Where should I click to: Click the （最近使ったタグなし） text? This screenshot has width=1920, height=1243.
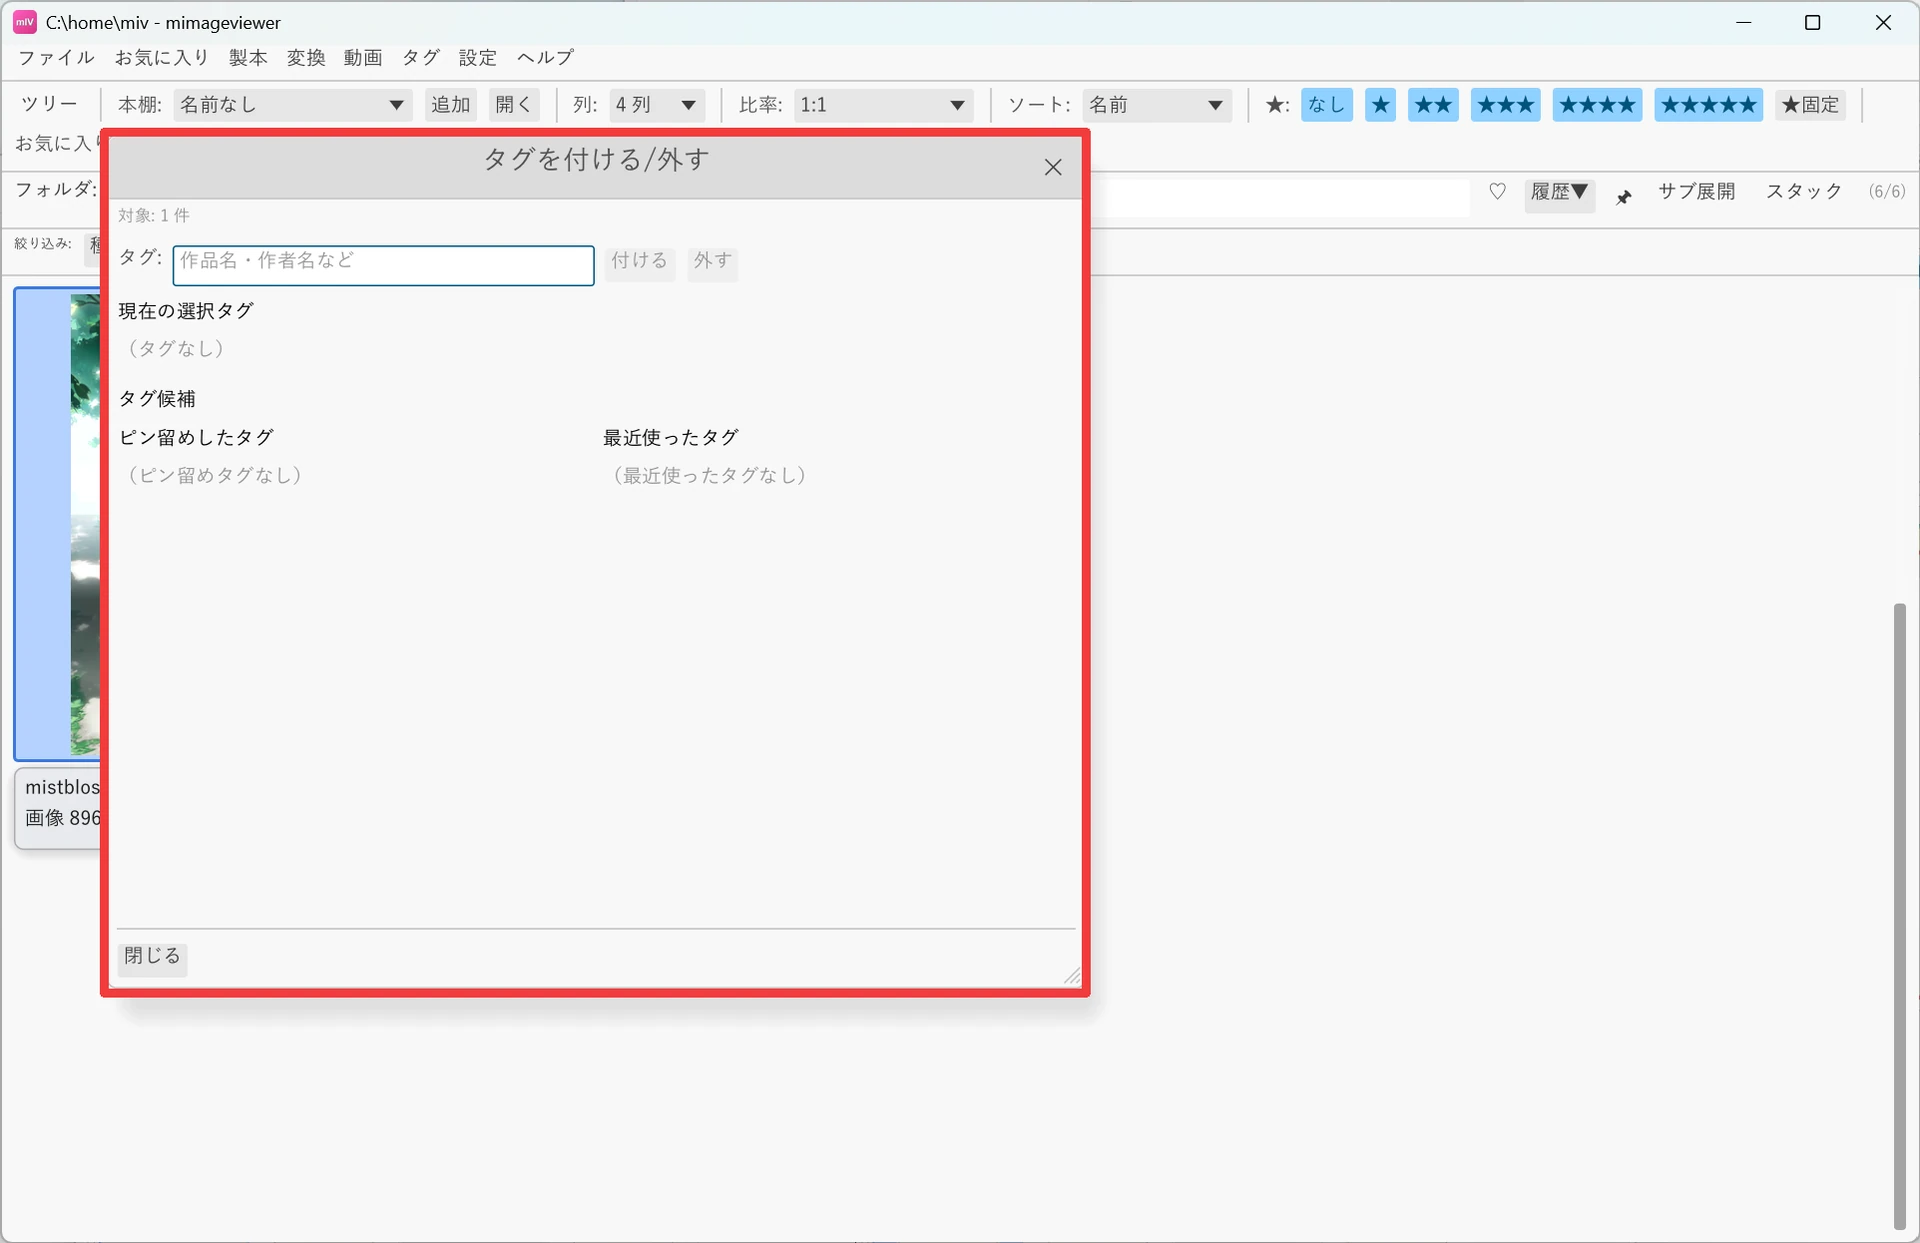[x=709, y=476]
